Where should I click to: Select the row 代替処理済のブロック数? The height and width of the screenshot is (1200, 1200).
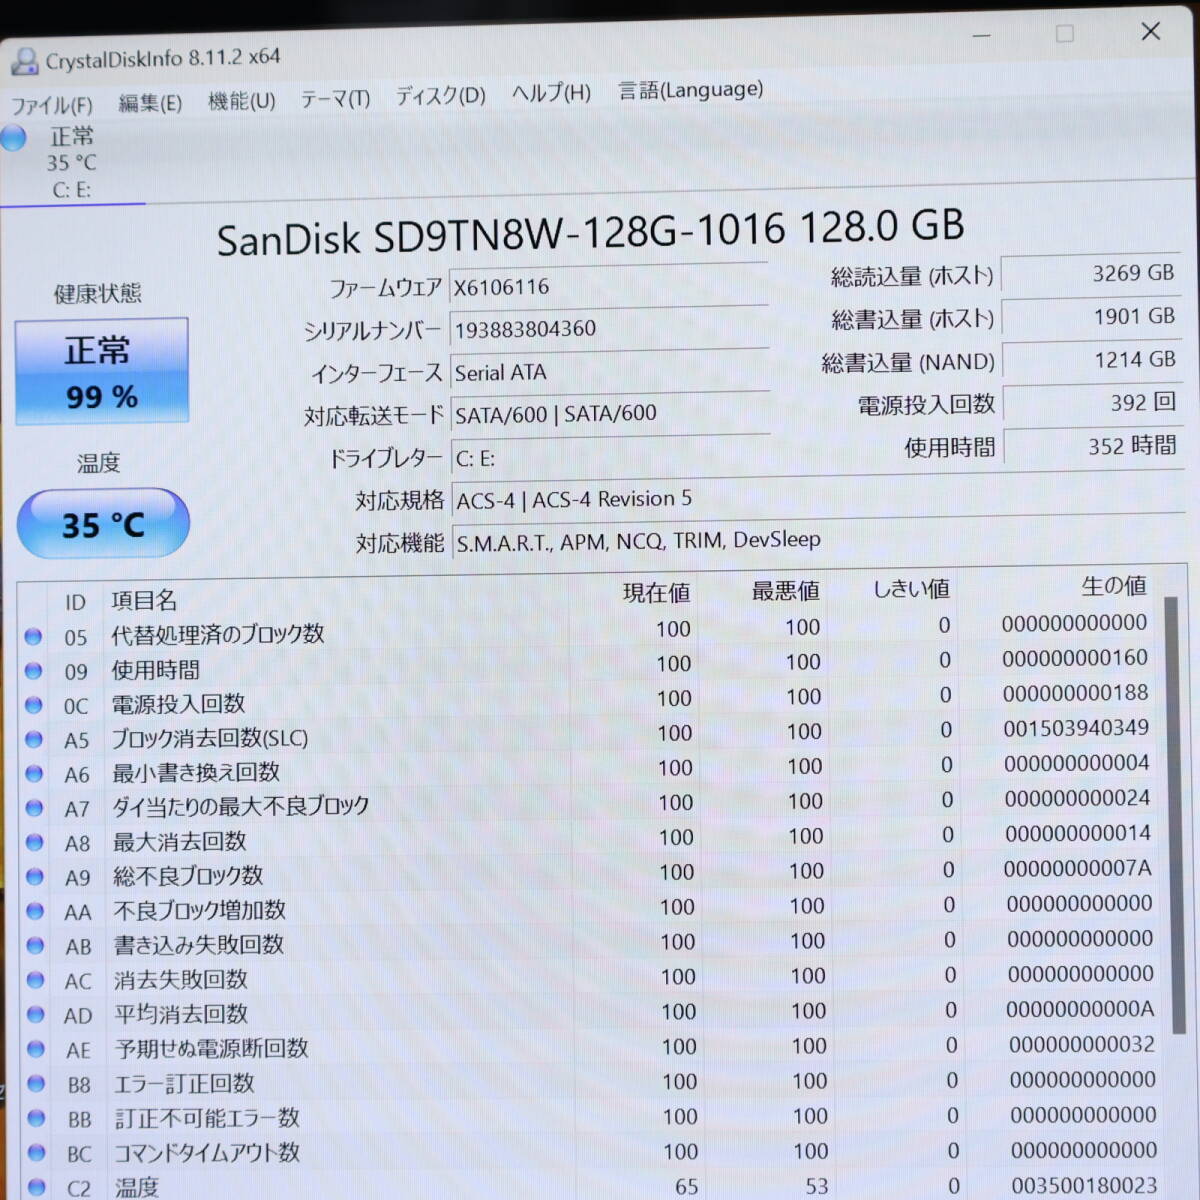(590, 631)
